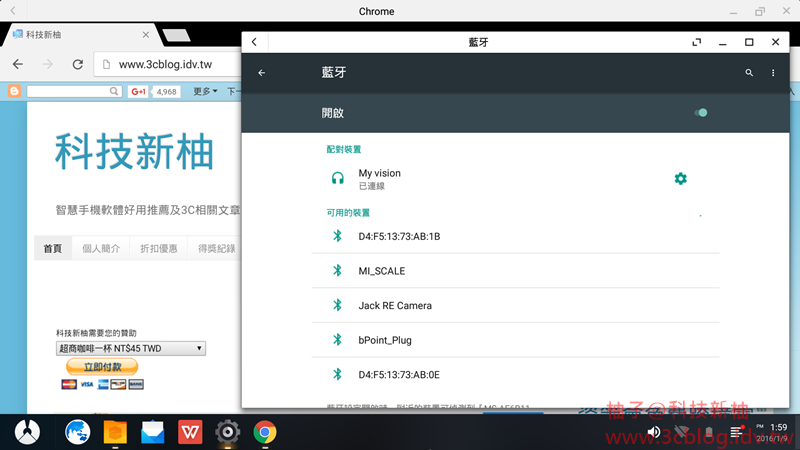This screenshot has height=450, width=800.
Task: Click Bluetooth icon beside D4:F5:13:73:AB:0E
Action: pos(337,374)
